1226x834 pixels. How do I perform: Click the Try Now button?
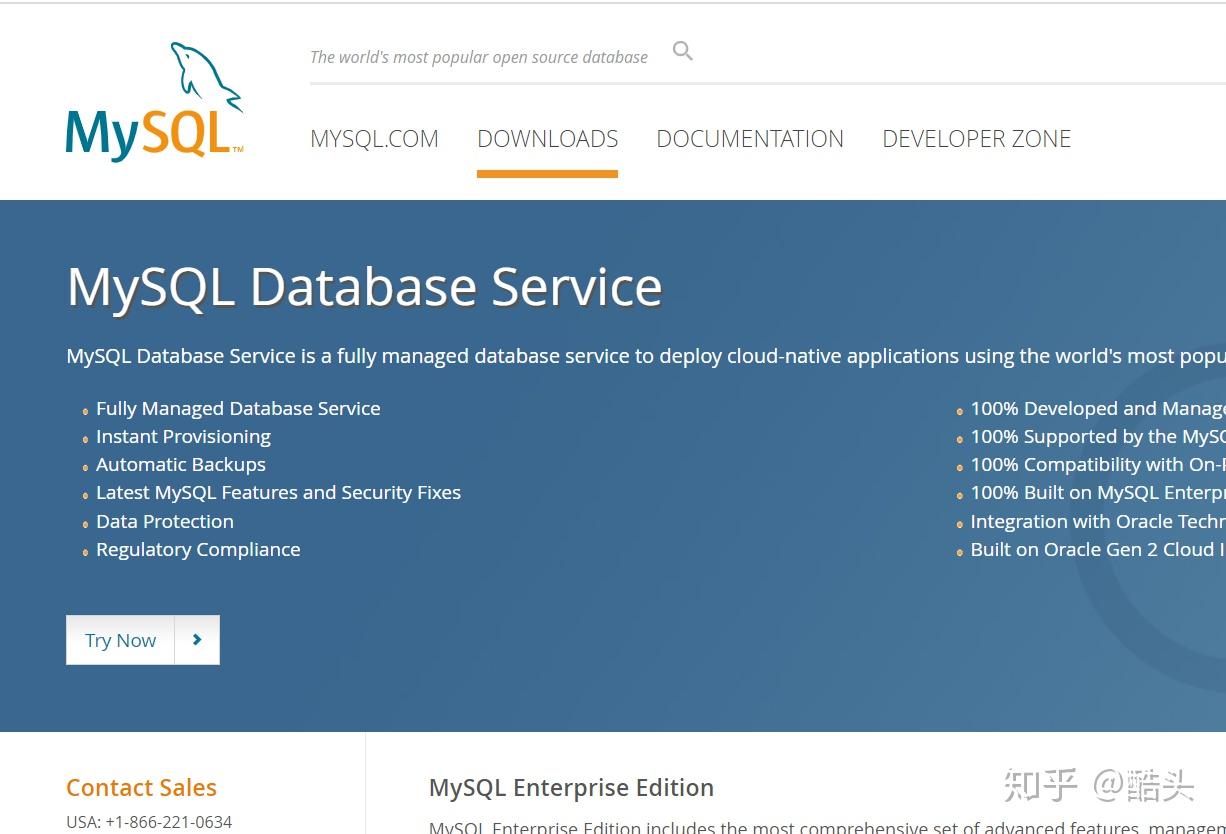coord(120,640)
